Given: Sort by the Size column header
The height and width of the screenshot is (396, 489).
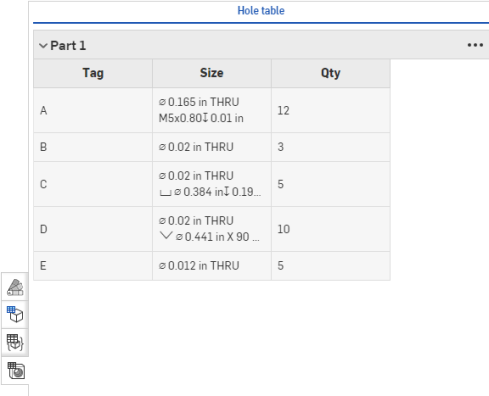Looking at the screenshot, I should point(212,73).
